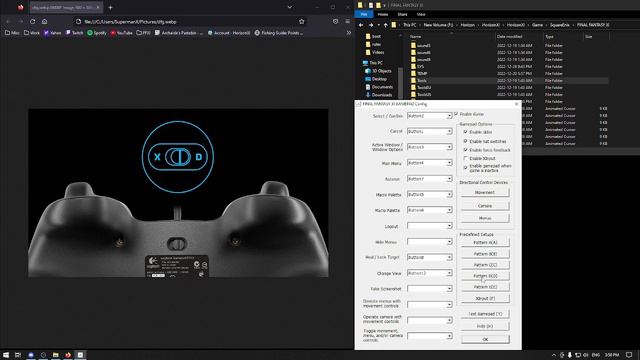This screenshot has height=360, width=640.
Task: Click the browser address bar
Action: pos(190,22)
